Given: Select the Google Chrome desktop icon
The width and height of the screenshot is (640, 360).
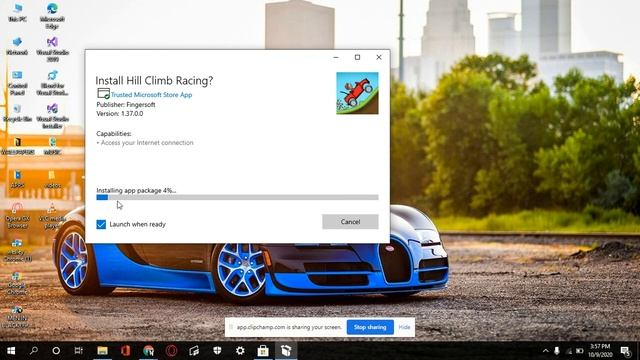Looking at the screenshot, I should 17,283.
